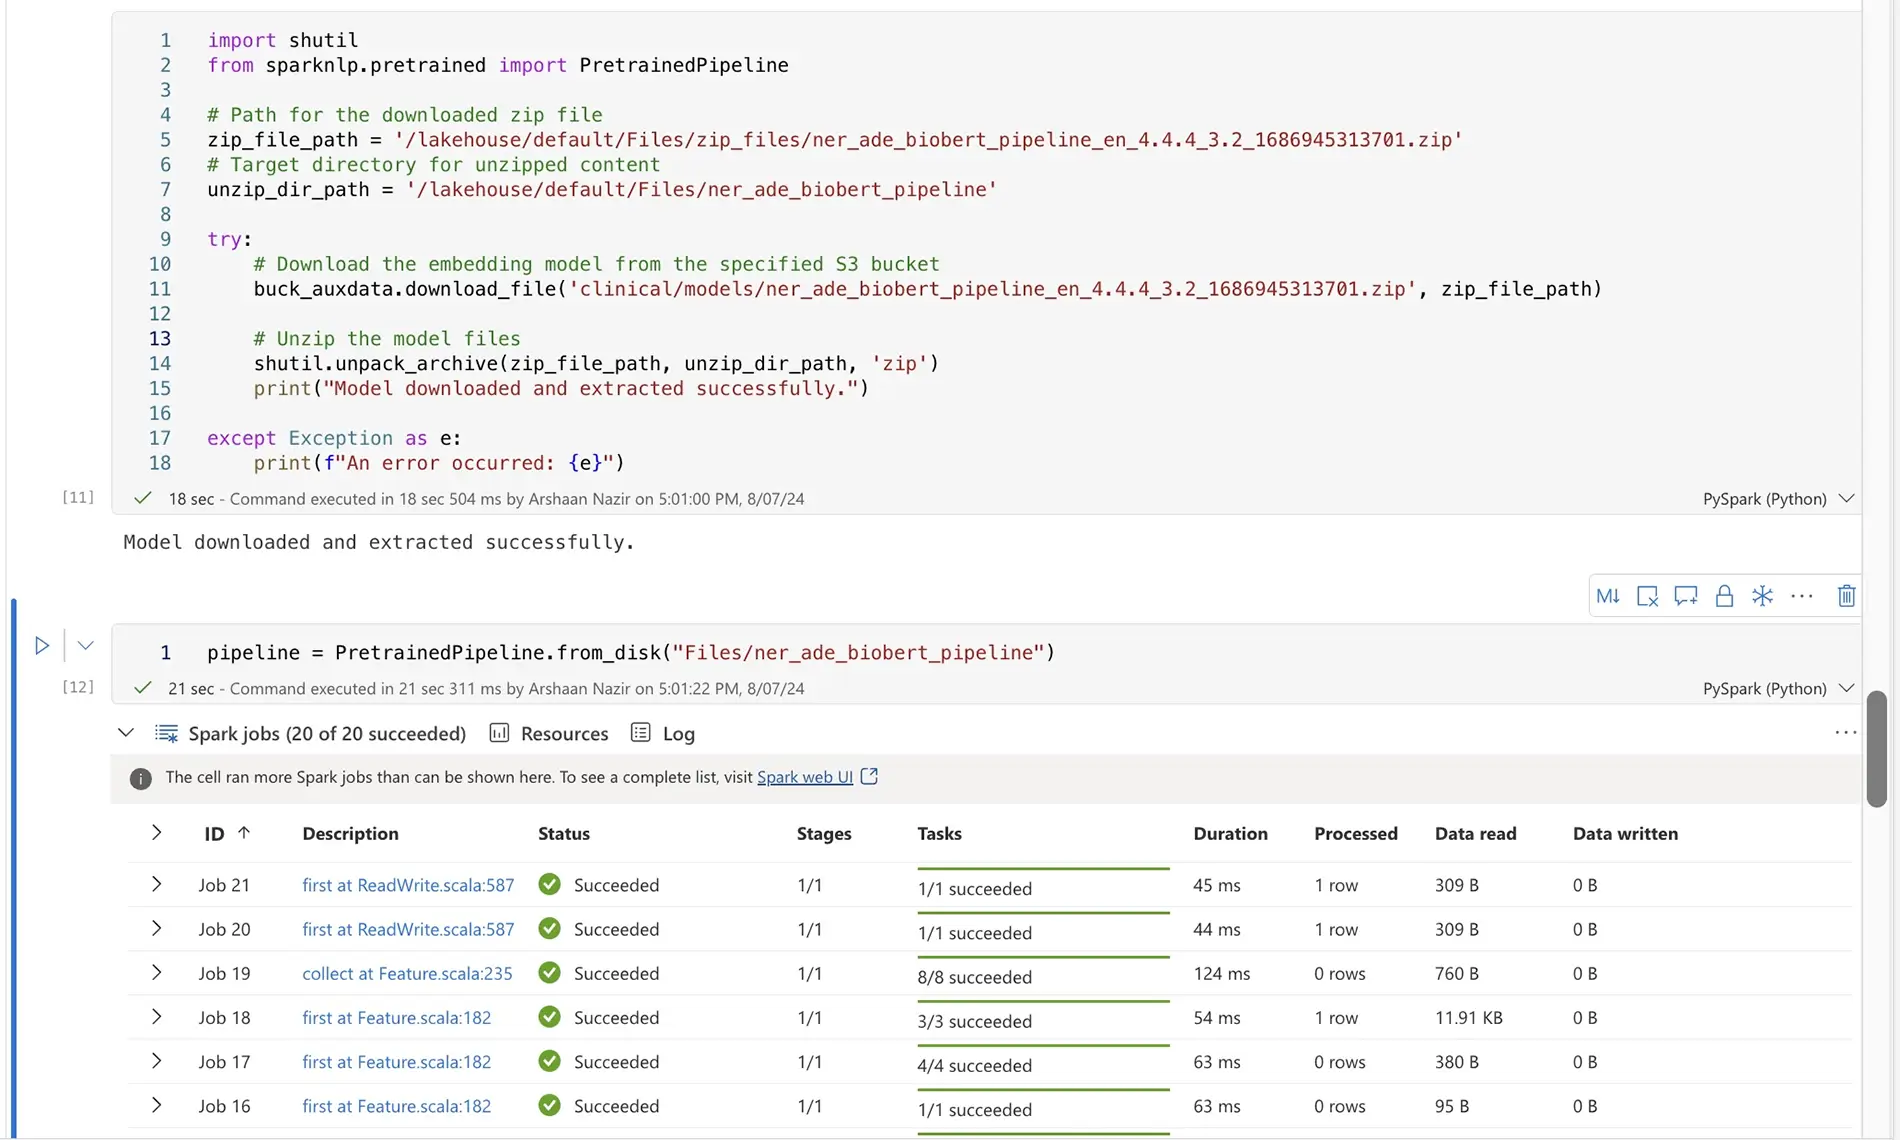This screenshot has width=1900, height=1140.
Task: Open Spark jobs panel ellipsis menu
Action: 1846,733
